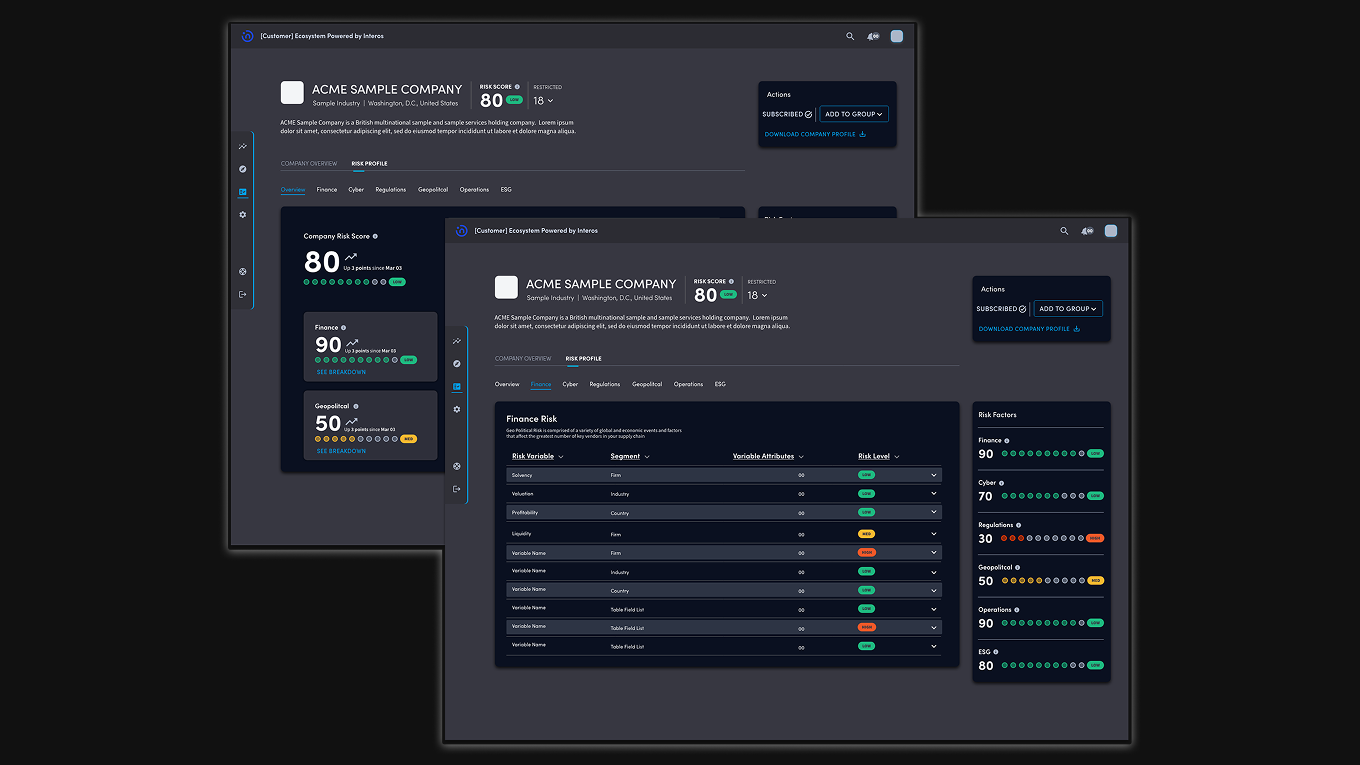Expand the Solvency row chevron

pyautogui.click(x=934, y=475)
